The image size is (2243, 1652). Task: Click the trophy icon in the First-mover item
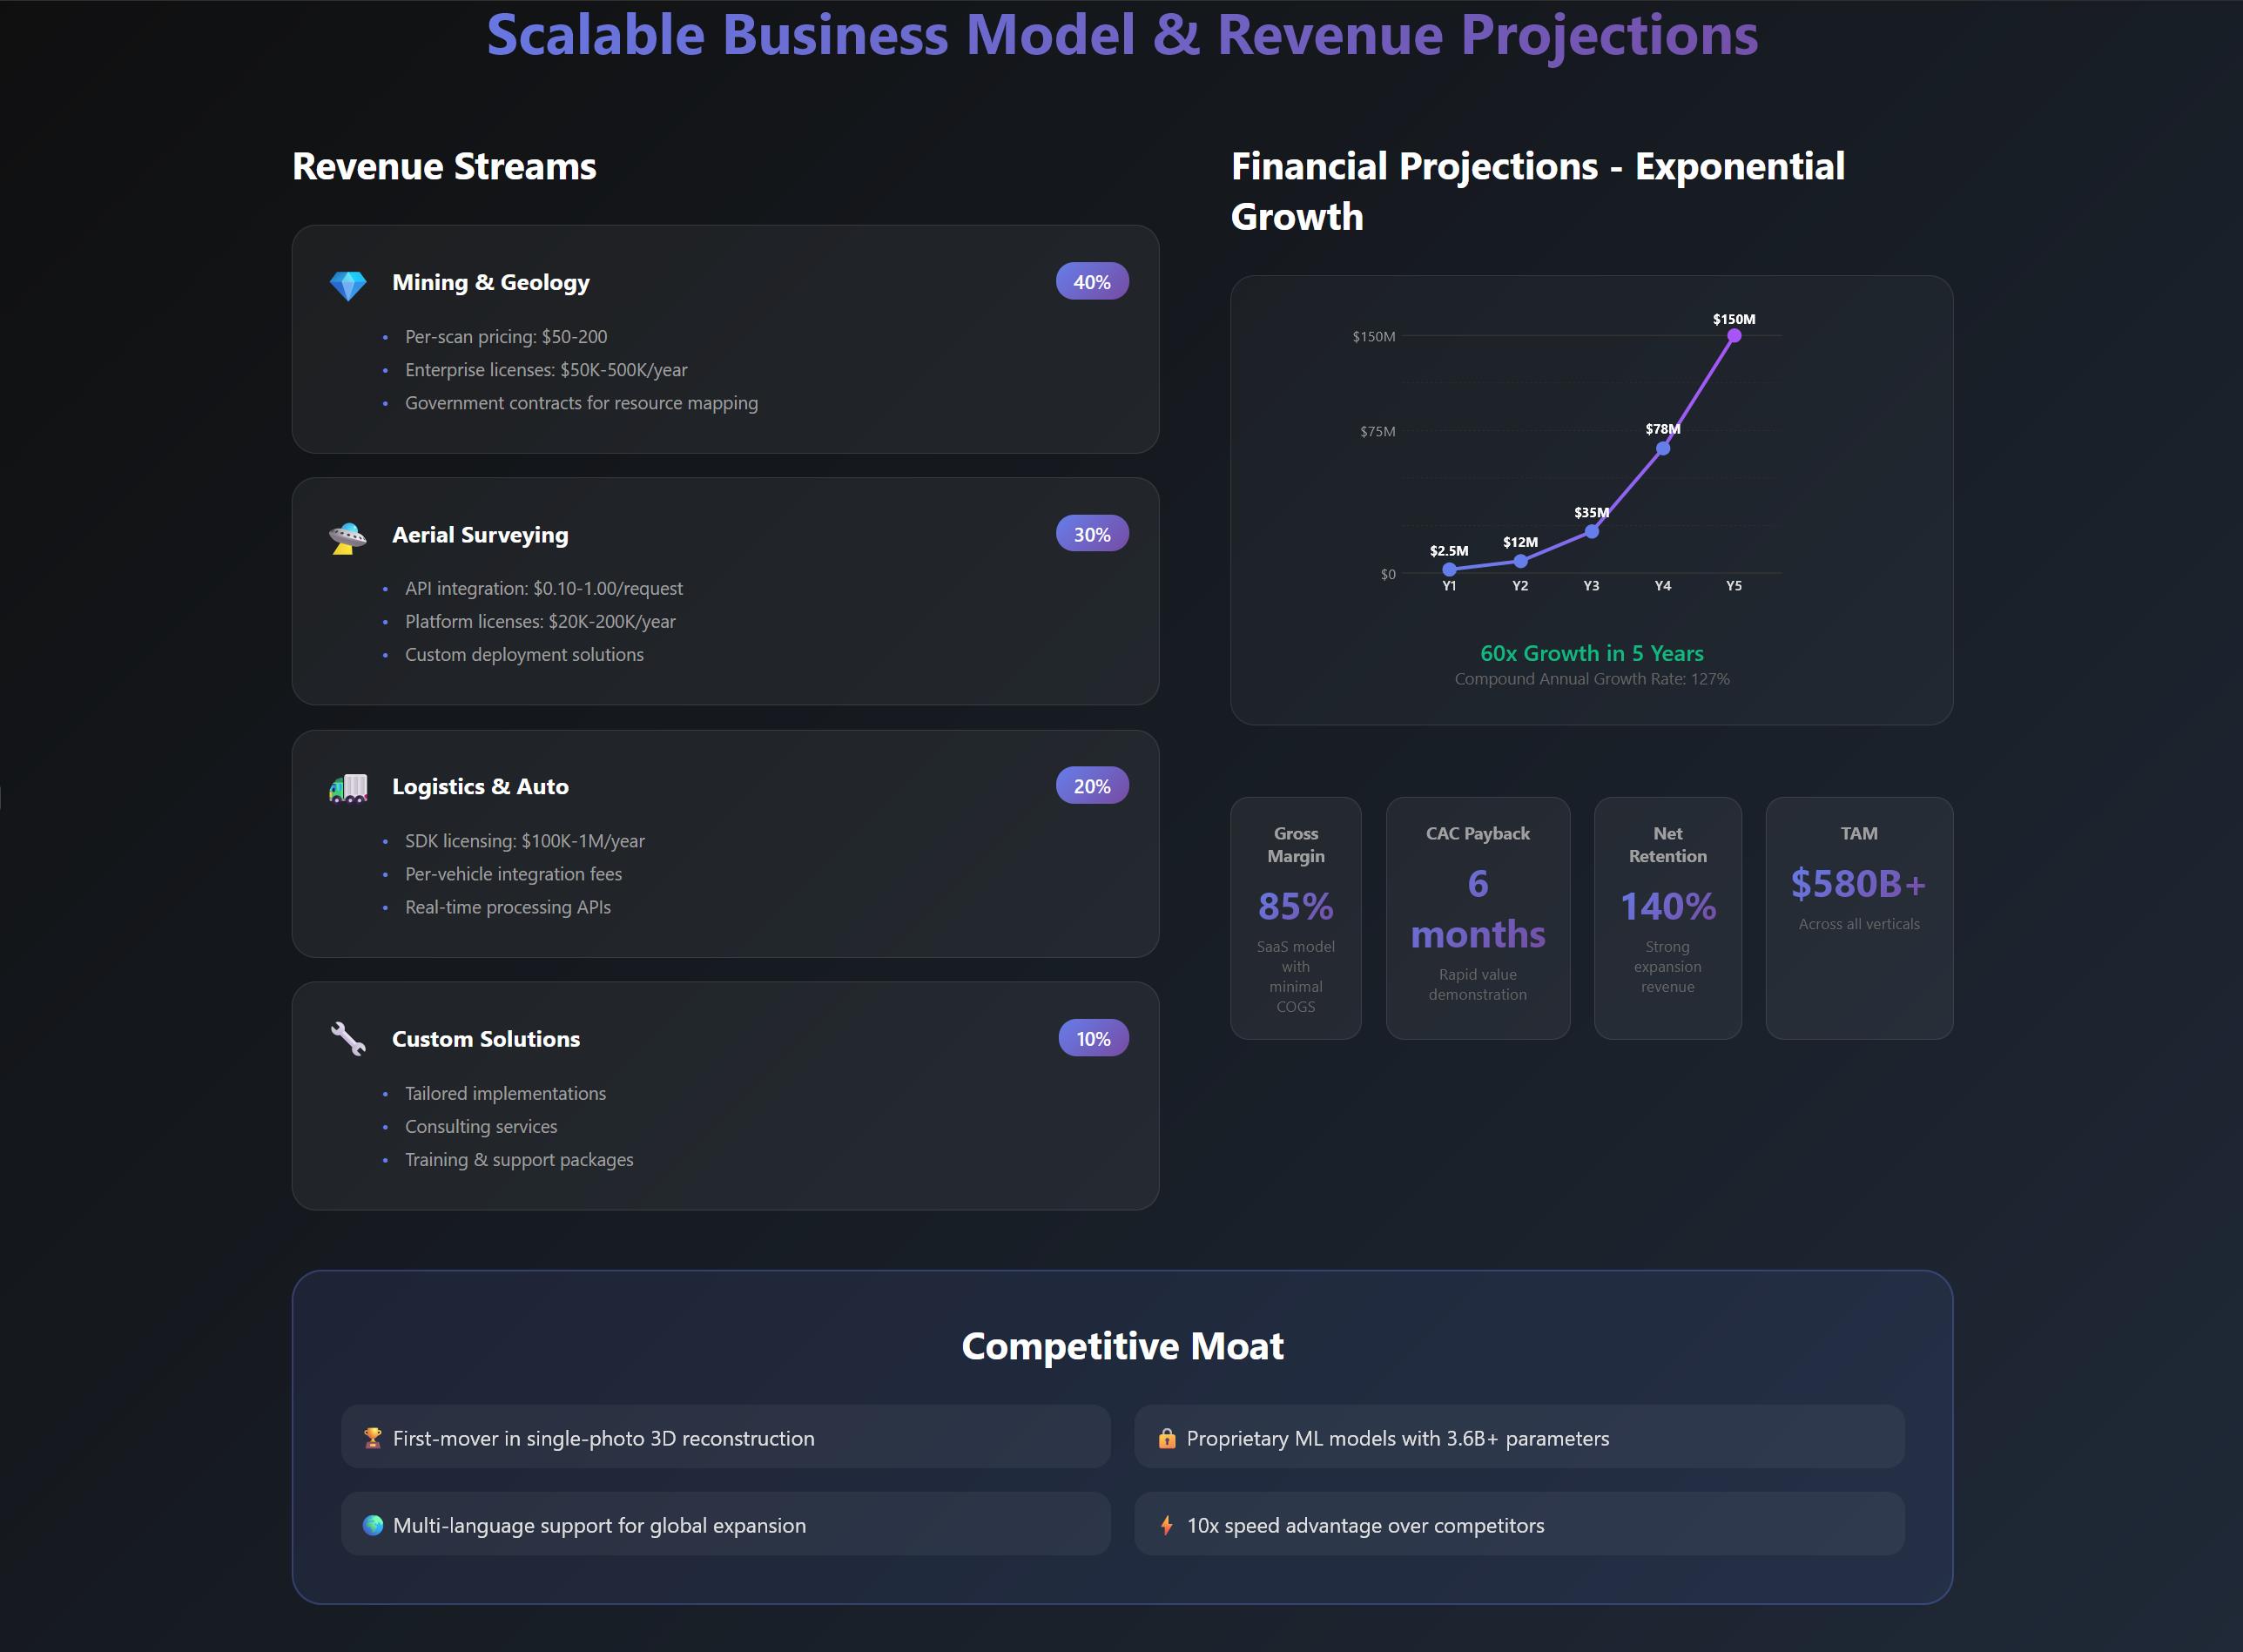point(373,1438)
